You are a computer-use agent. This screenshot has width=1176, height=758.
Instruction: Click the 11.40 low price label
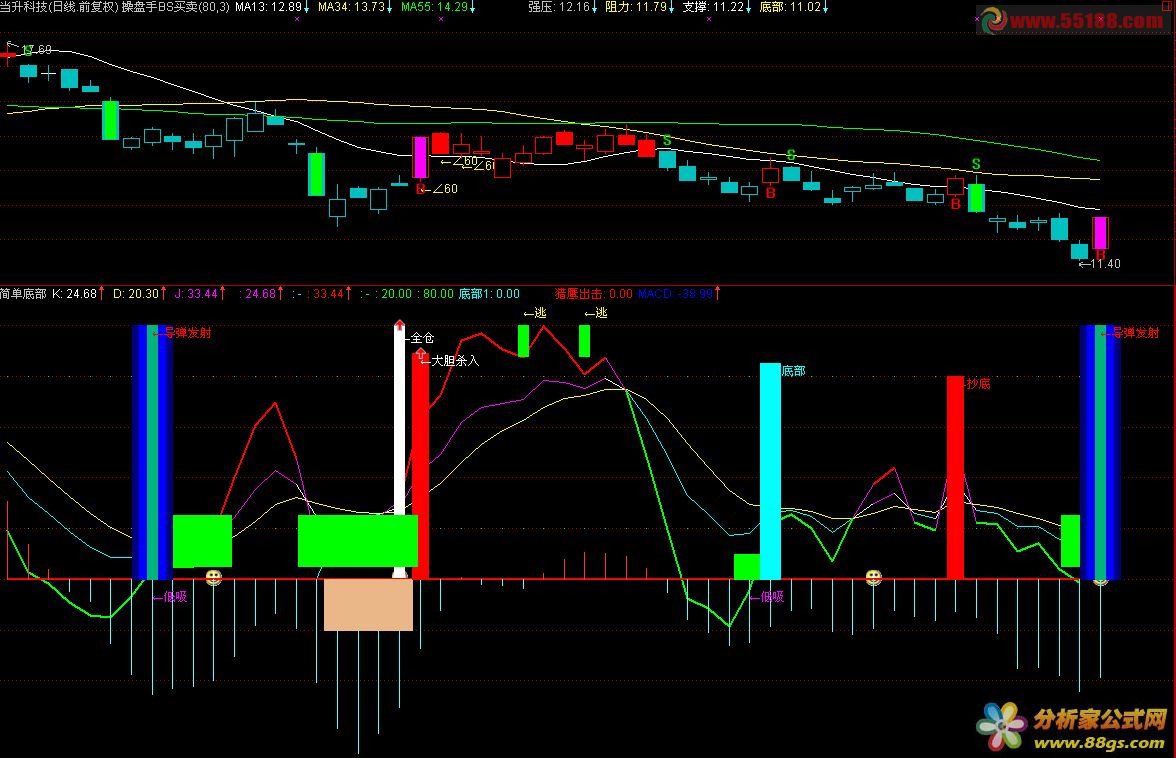1105,264
